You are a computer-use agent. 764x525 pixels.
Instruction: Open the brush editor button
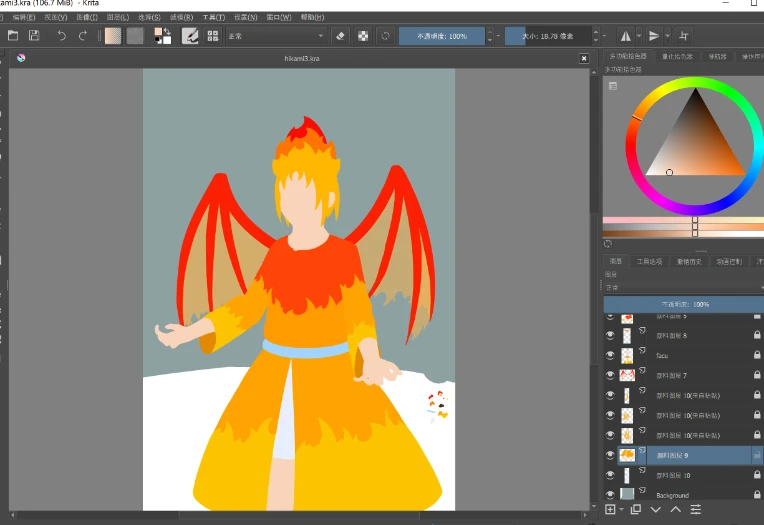coord(190,36)
